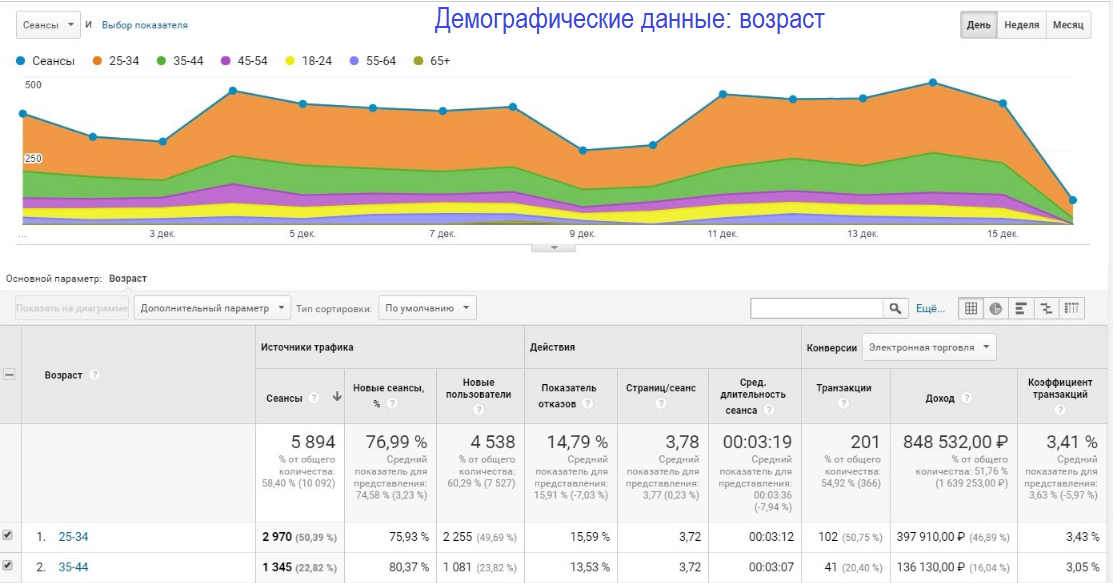
Task: Sort by the Сеансы column header
Action: (284, 398)
